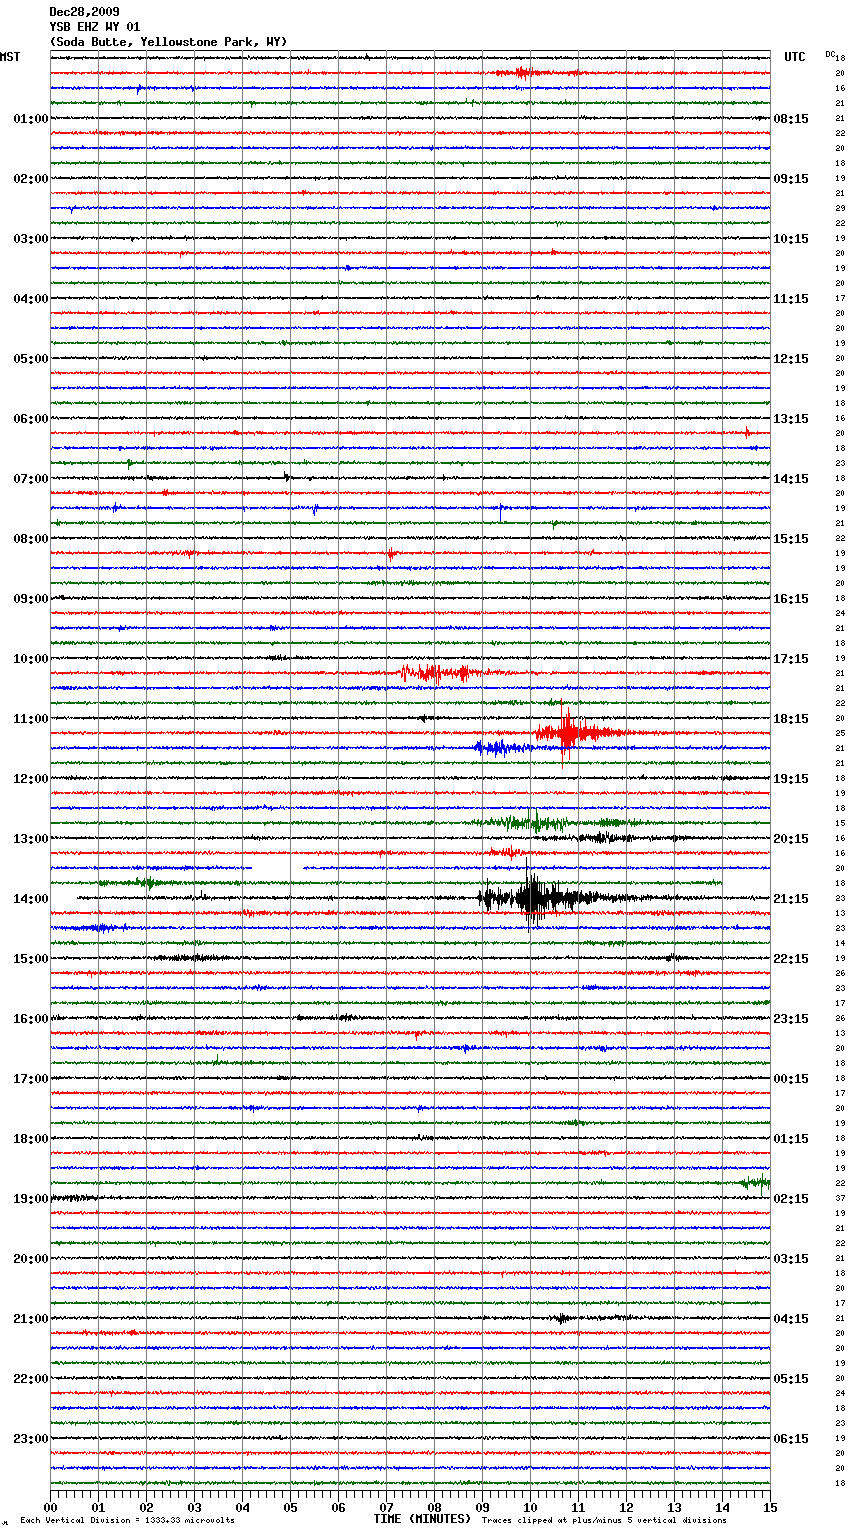
Task: Click the "08:15" UTC time label
Action: (791, 119)
